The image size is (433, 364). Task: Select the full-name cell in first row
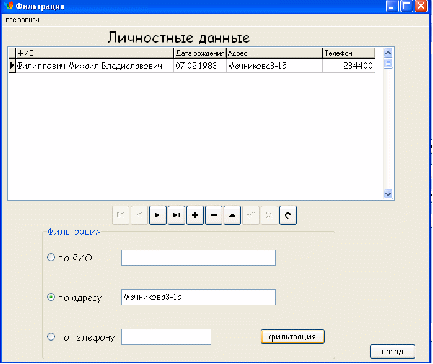coord(95,66)
